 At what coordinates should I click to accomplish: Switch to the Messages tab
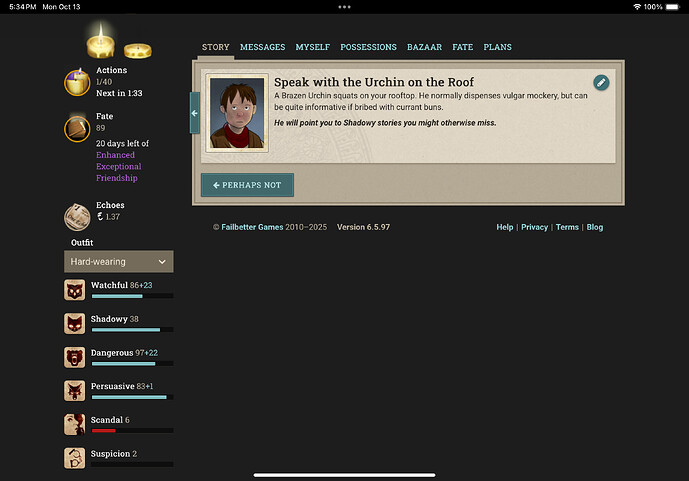coord(262,47)
